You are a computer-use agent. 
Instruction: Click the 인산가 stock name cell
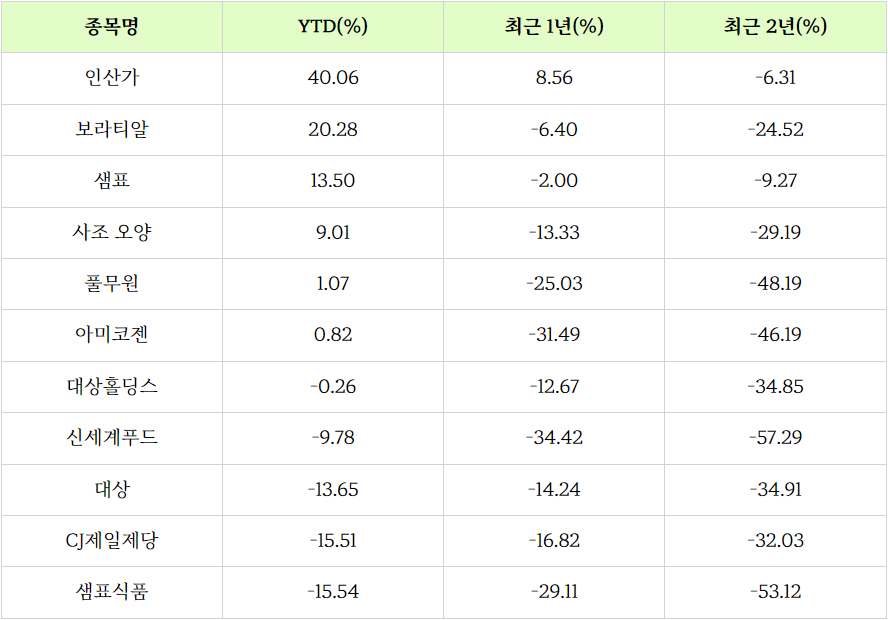point(112,78)
